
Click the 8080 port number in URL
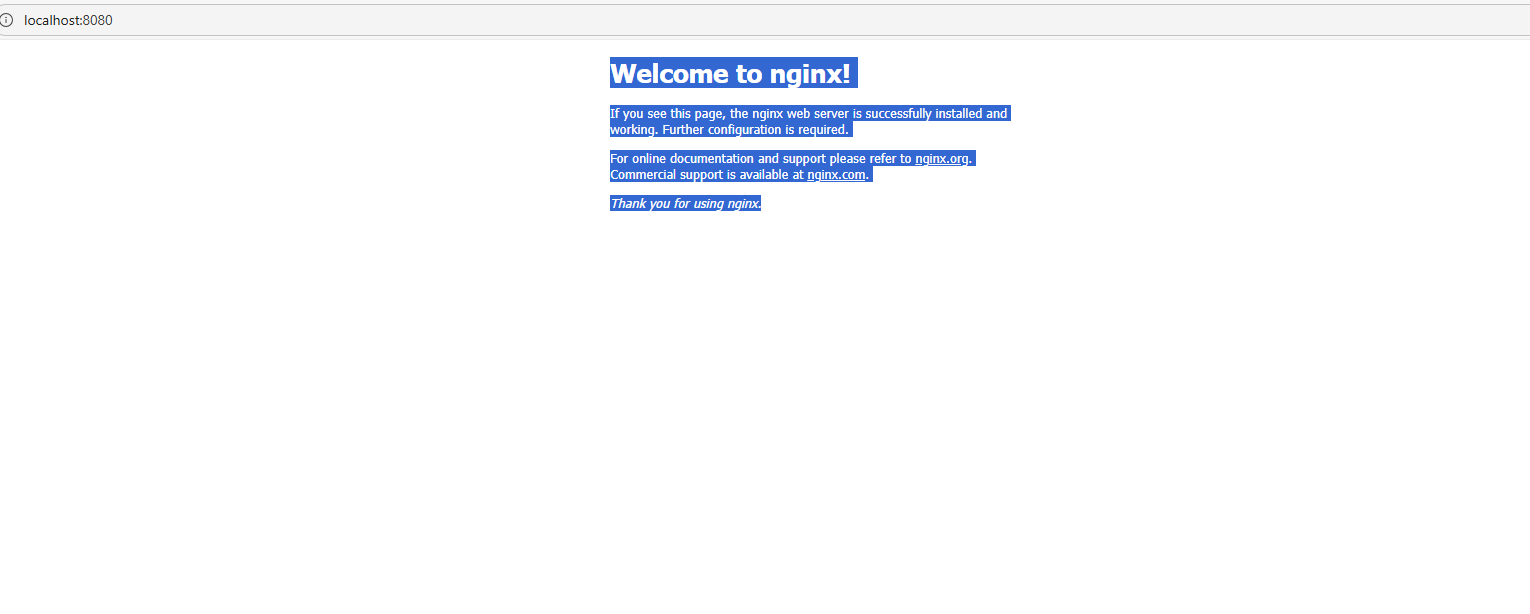pyautogui.click(x=98, y=20)
